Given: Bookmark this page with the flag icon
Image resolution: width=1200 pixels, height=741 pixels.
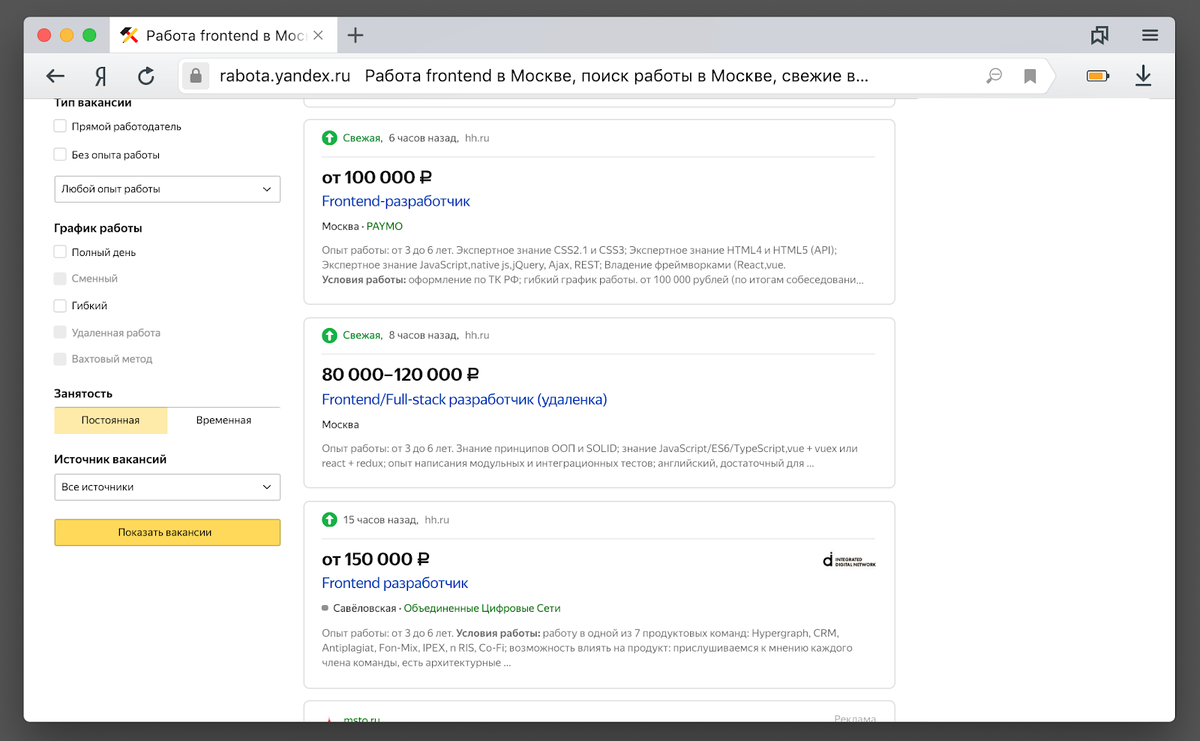Looking at the screenshot, I should [x=1029, y=76].
